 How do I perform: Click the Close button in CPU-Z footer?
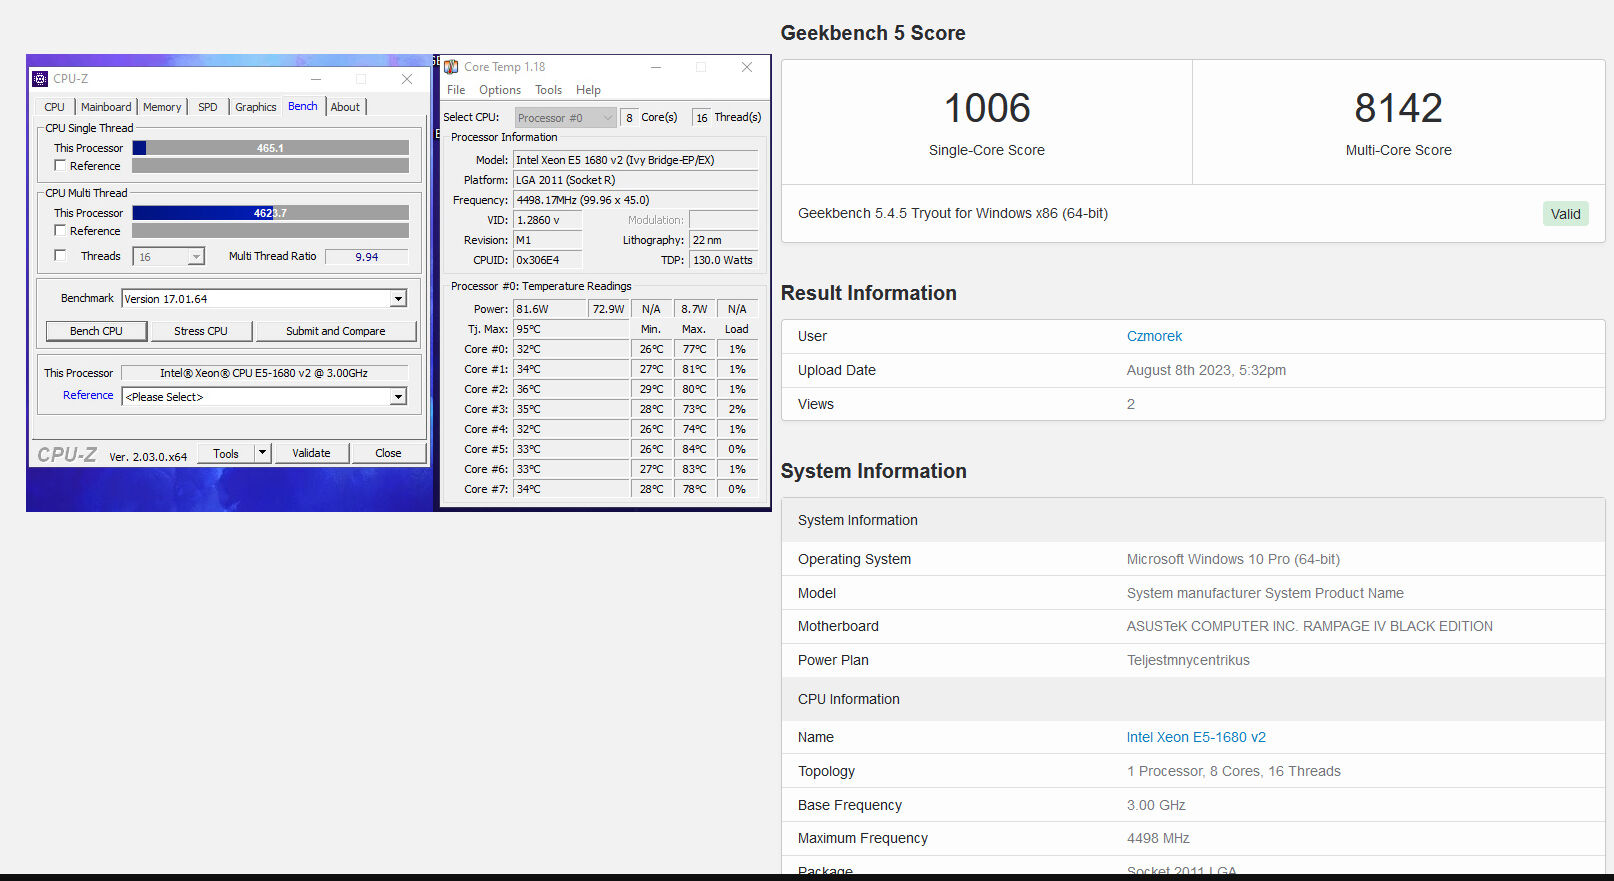(x=389, y=453)
